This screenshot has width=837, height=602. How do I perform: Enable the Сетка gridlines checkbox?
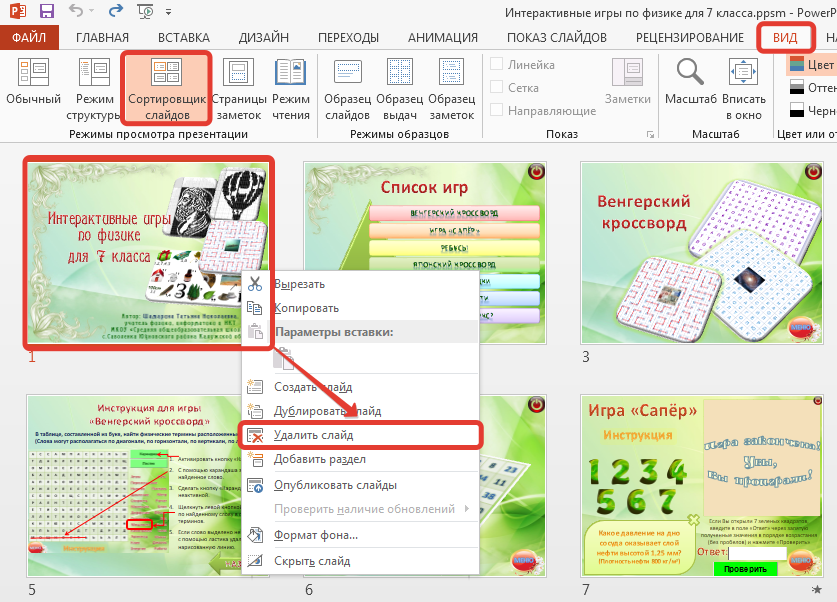click(497, 88)
